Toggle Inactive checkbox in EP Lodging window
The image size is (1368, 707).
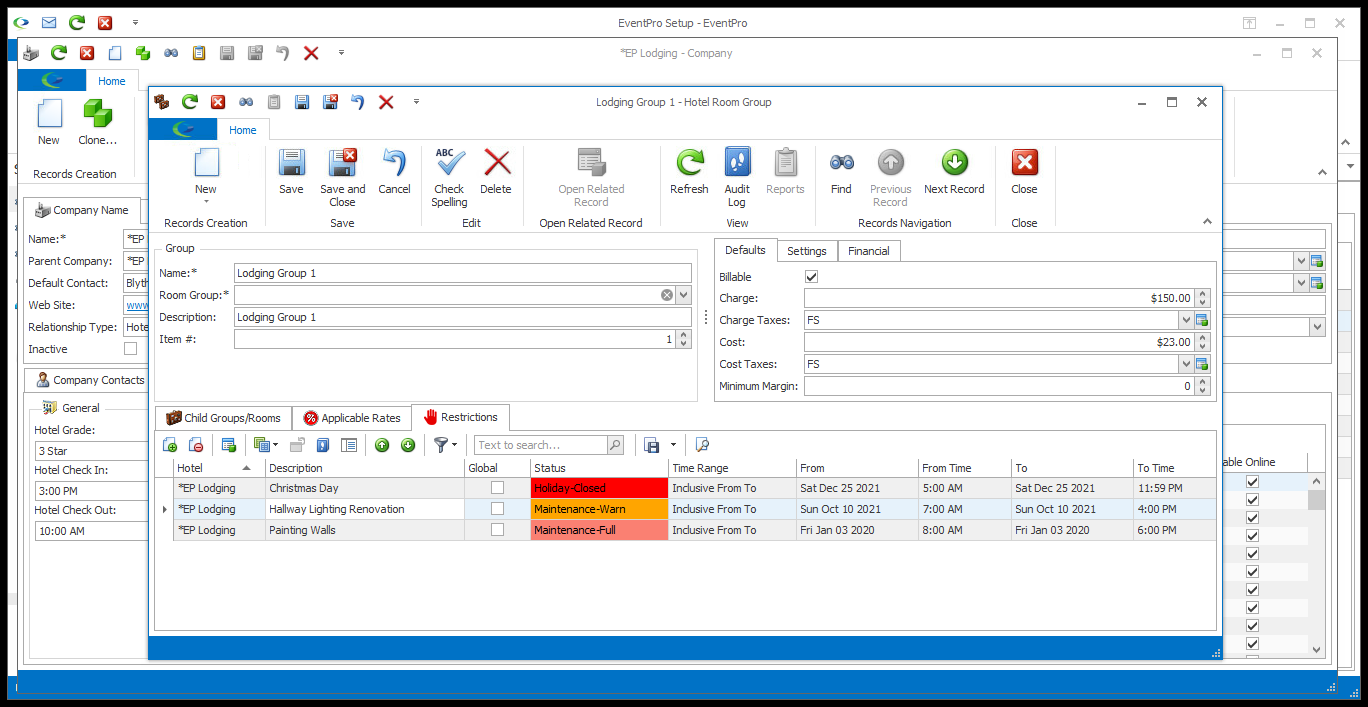130,349
